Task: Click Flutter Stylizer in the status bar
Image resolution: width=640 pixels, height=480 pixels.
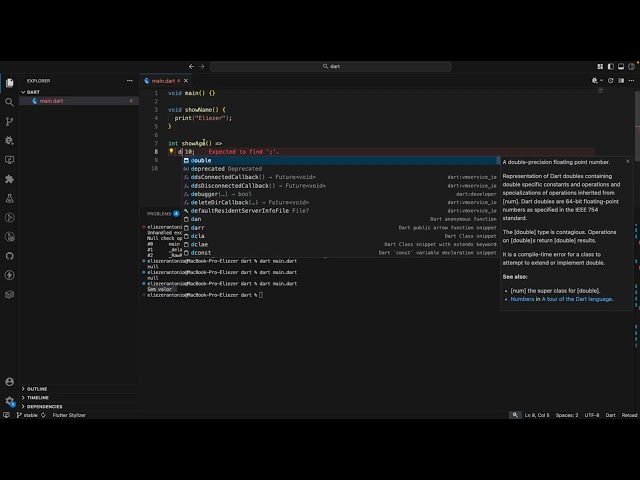Action: [x=69, y=415]
